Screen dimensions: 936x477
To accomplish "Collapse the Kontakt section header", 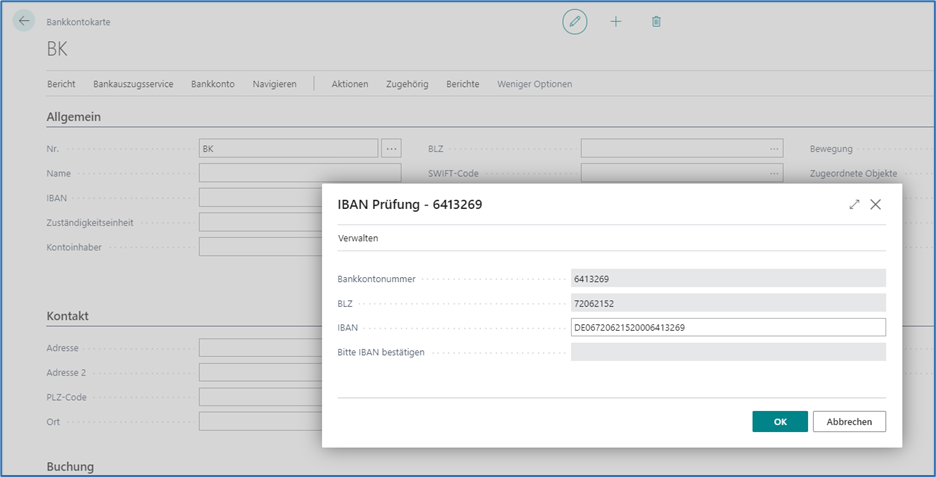I will [x=68, y=316].
